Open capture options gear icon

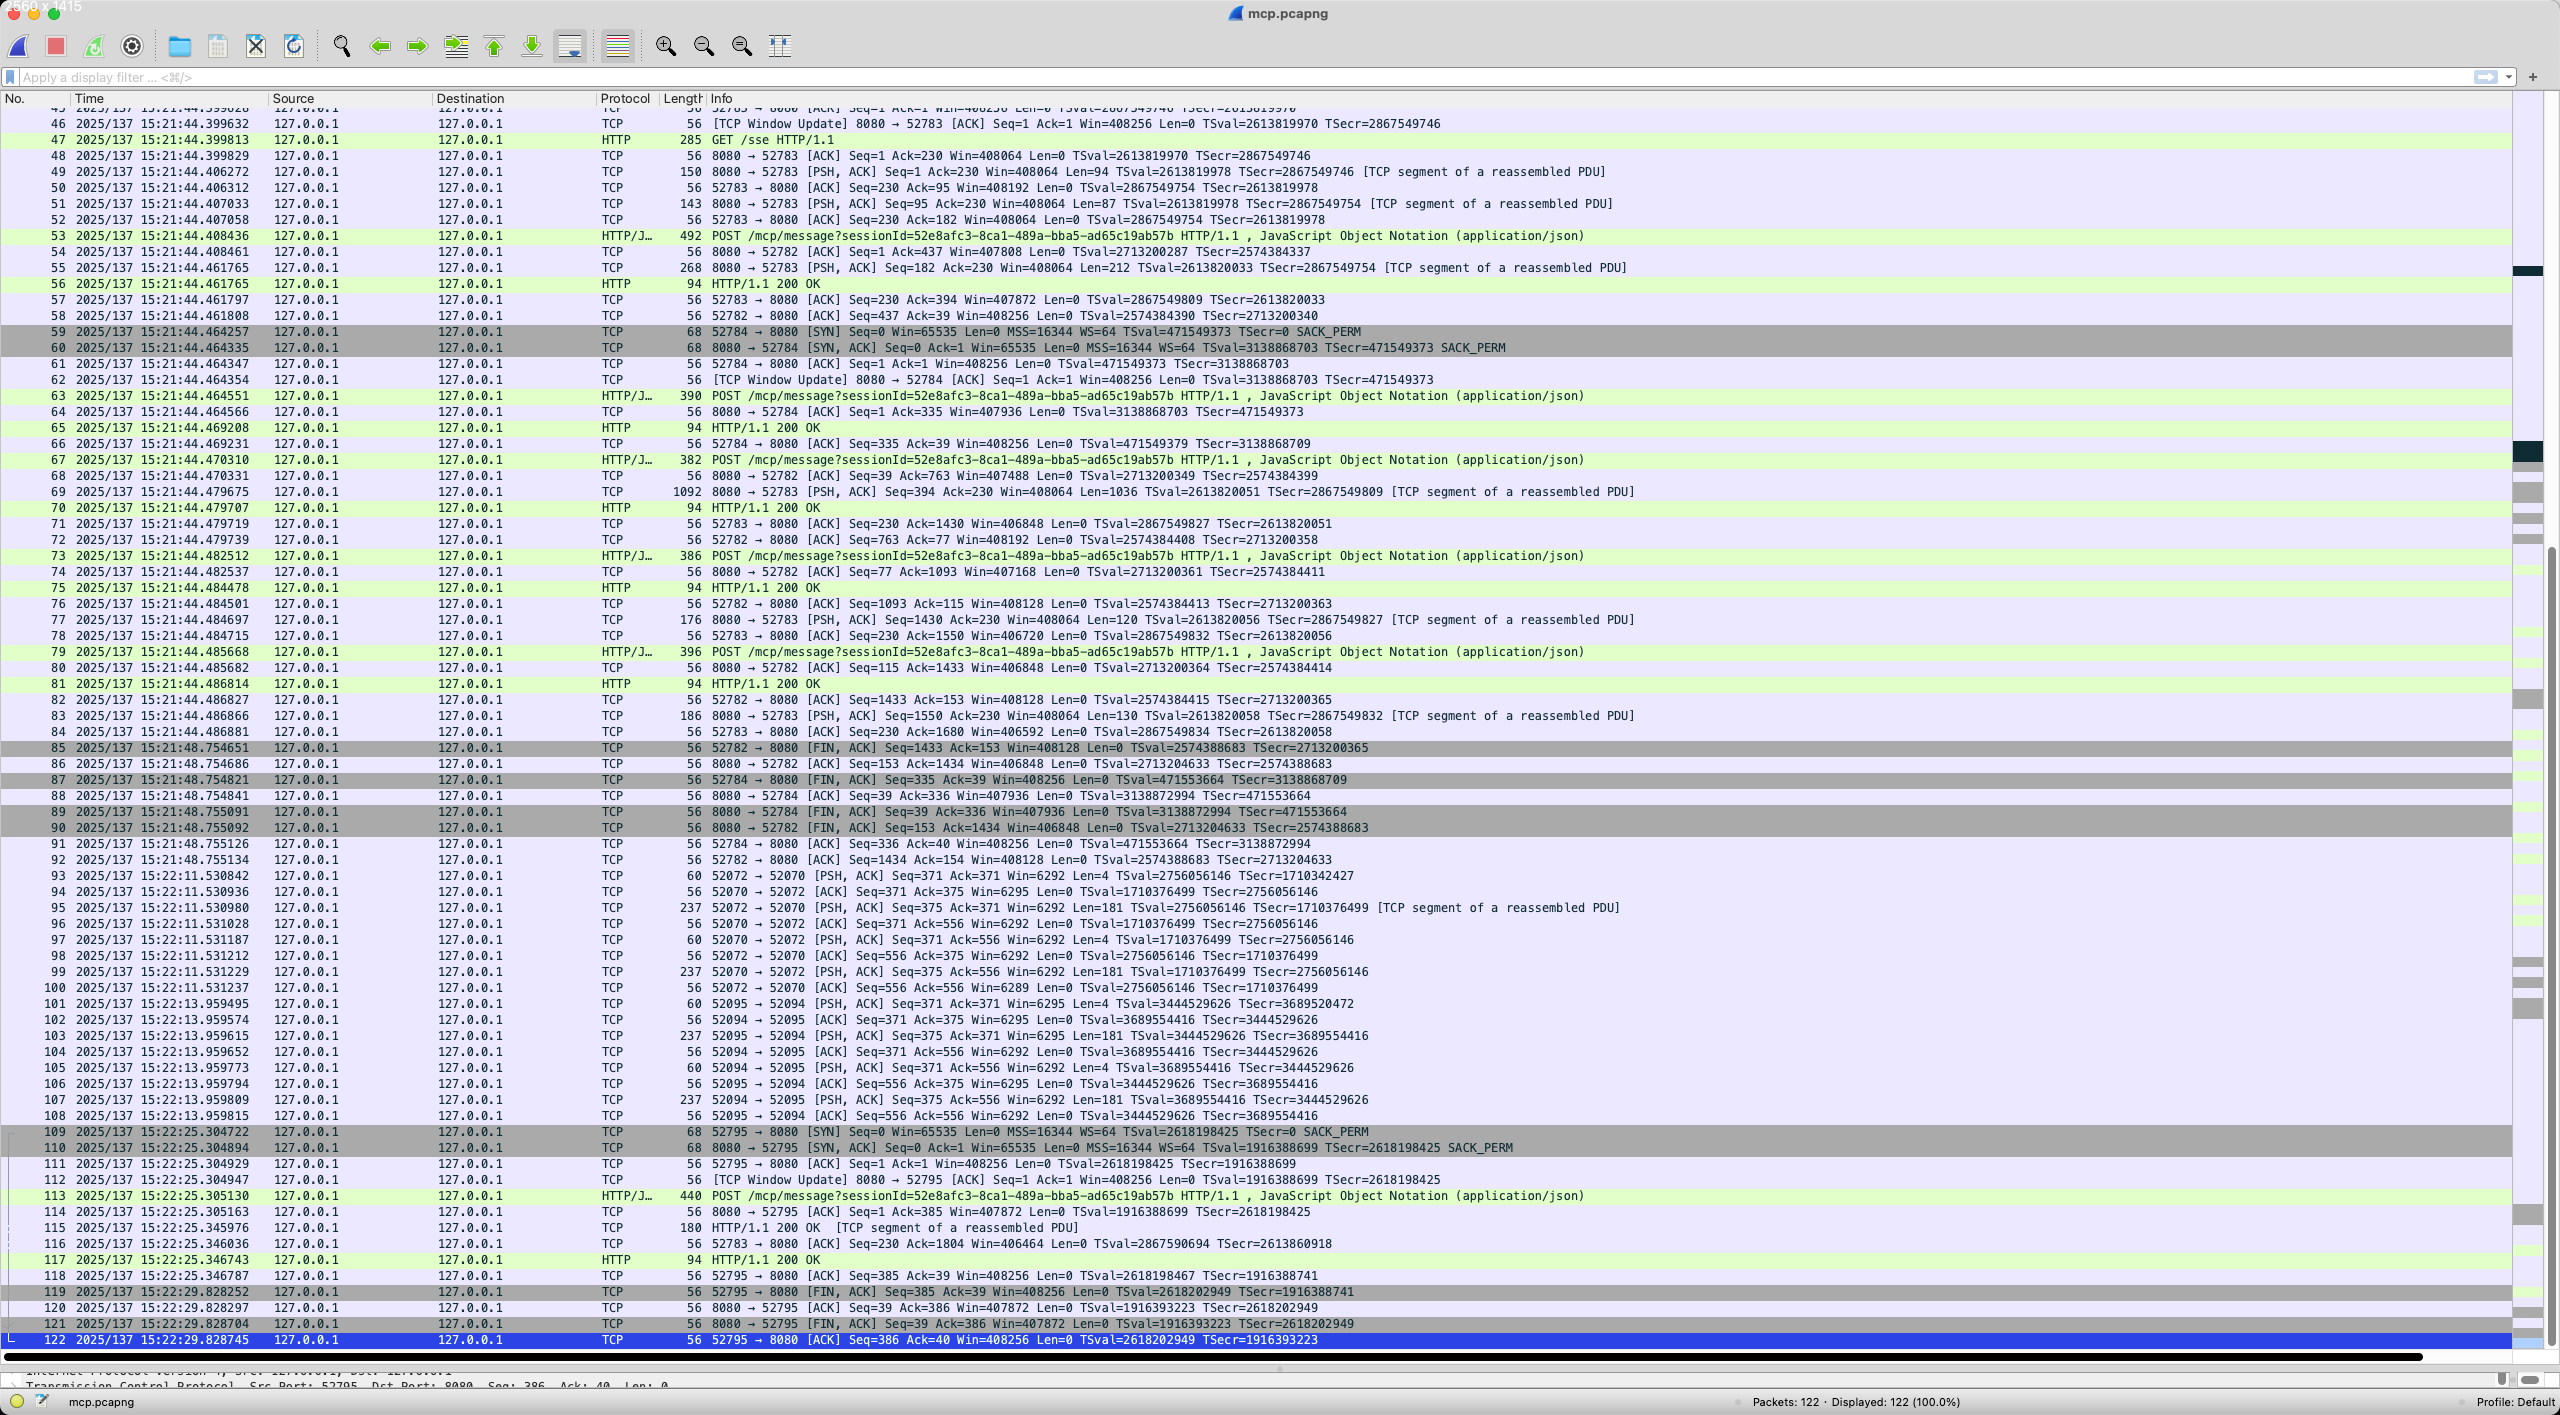132,46
